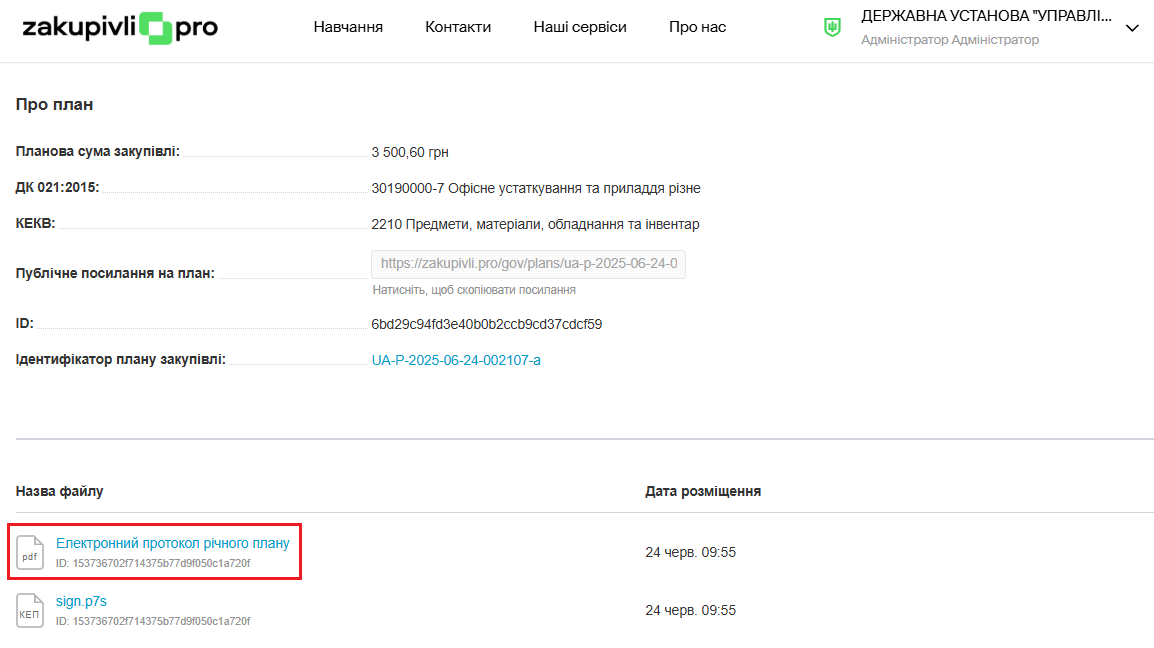Viewport: 1154px width, 648px height.
Task: Click the ДЕРЖАВНА УСТАНОВА organization name
Action: point(985,16)
